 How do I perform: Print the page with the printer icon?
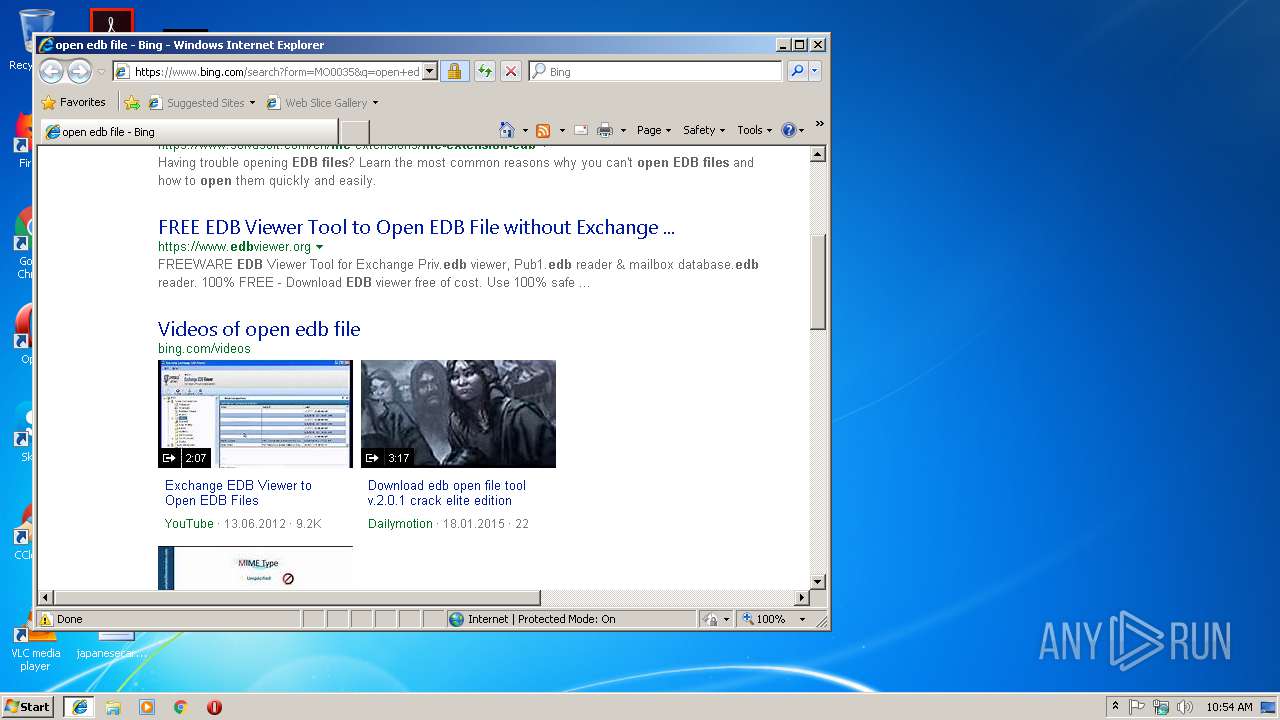(x=605, y=130)
